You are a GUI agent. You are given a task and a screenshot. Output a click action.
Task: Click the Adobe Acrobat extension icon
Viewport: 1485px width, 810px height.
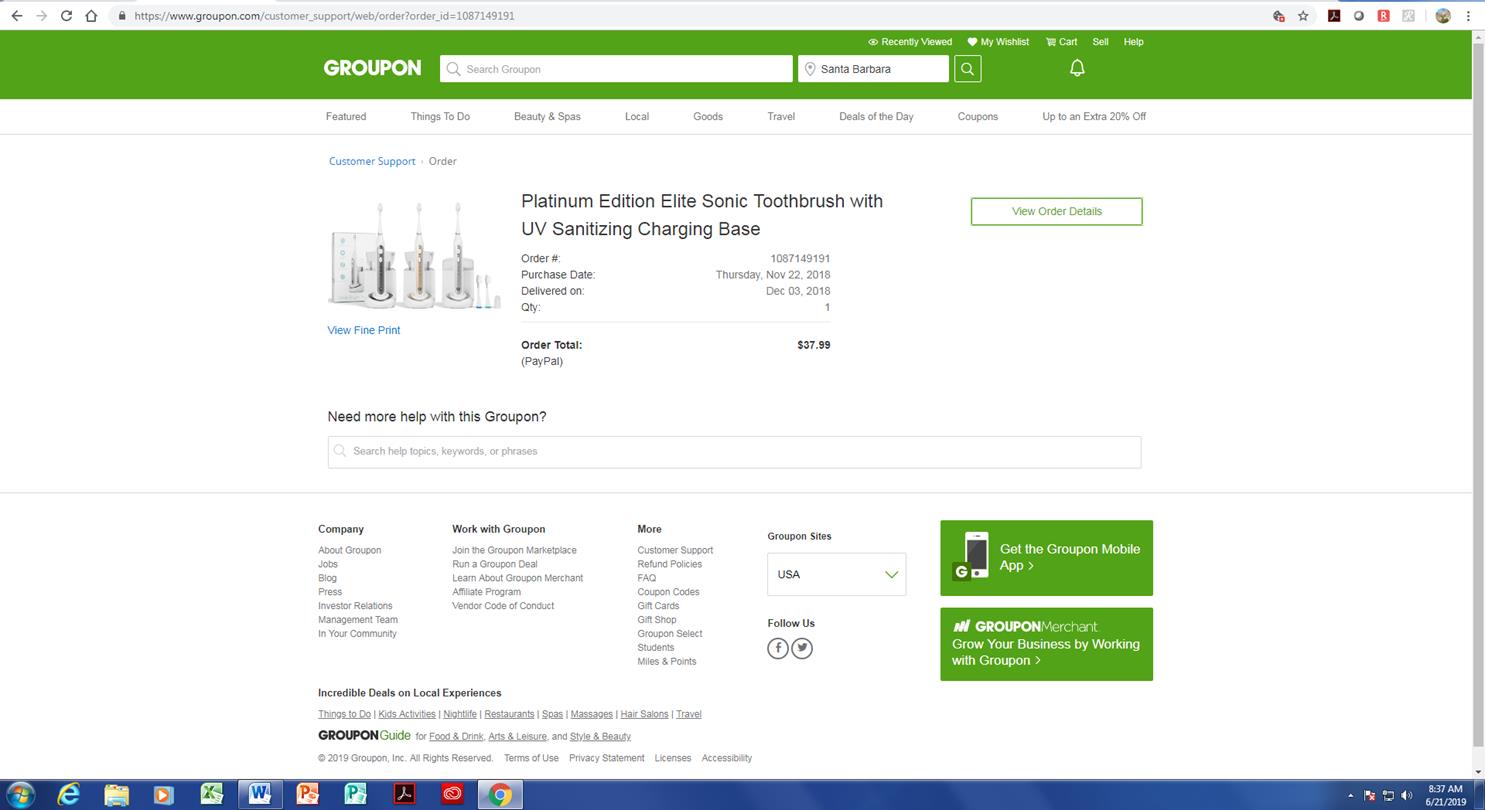click(x=1333, y=16)
